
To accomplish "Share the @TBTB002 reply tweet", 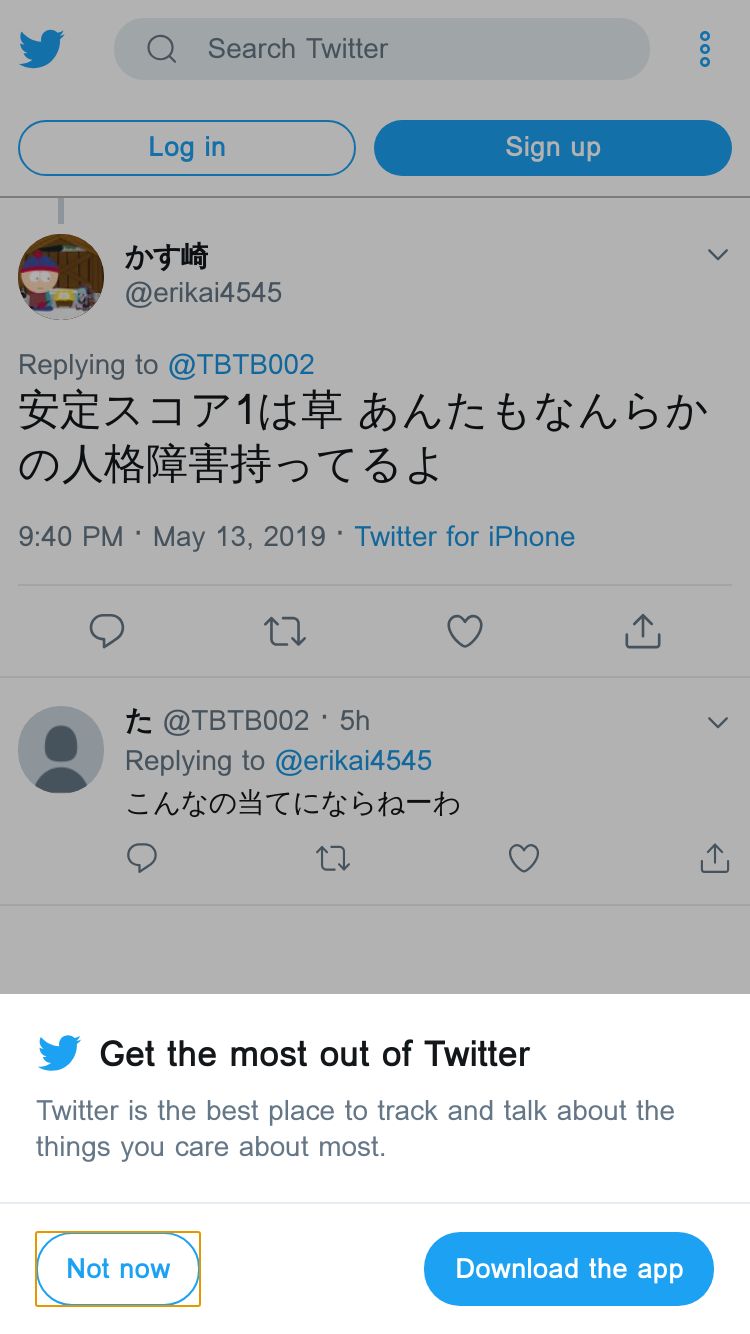I will [714, 858].
